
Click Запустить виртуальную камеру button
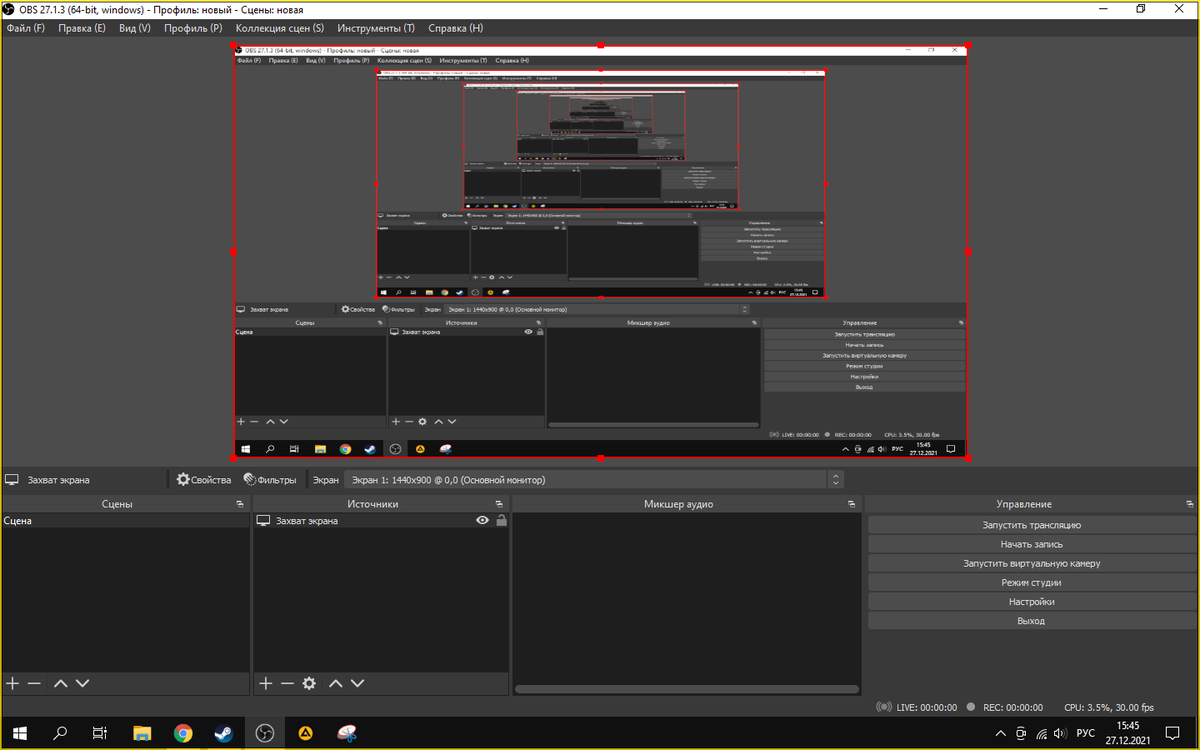(x=1030, y=563)
